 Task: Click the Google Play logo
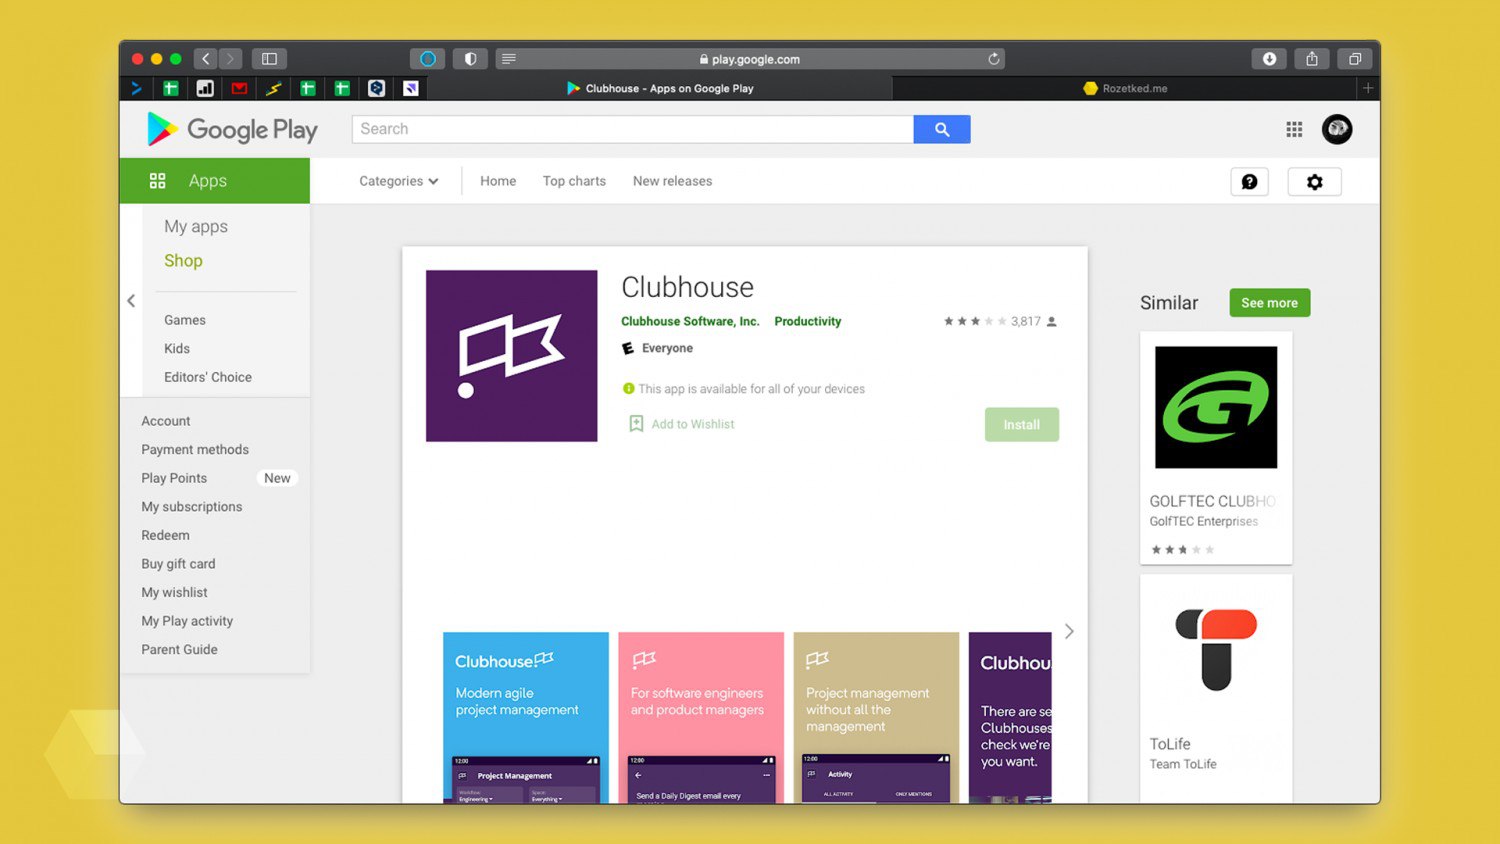coord(232,129)
